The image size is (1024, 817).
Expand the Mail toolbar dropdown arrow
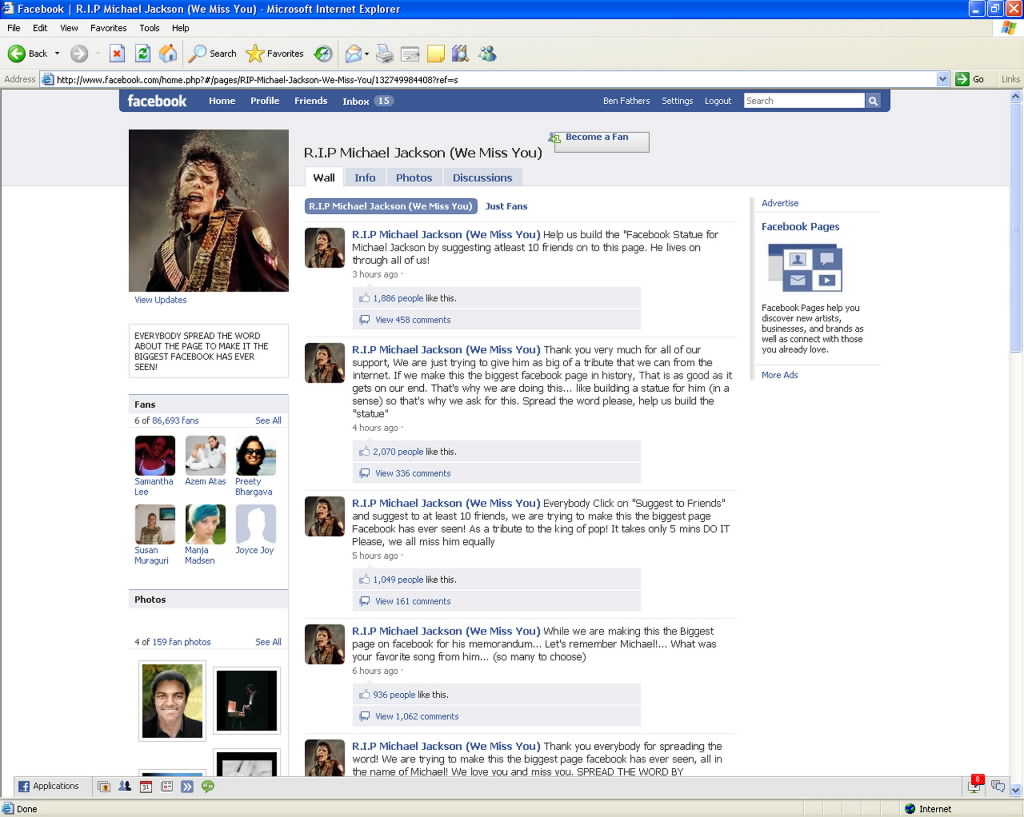pyautogui.click(x=367, y=53)
